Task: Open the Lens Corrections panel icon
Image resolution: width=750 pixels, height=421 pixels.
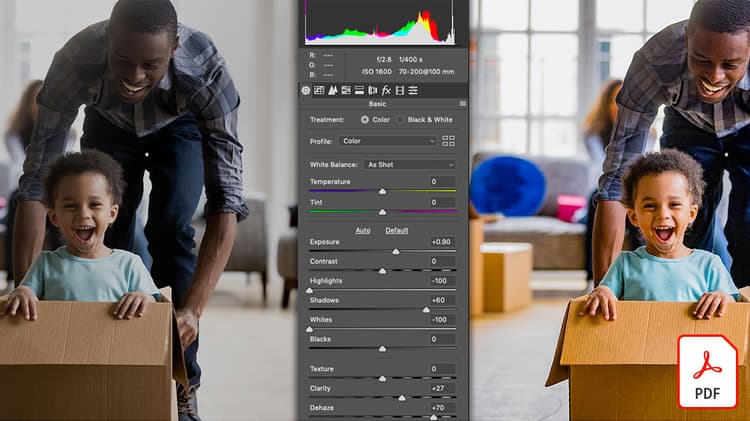Action: coord(373,90)
